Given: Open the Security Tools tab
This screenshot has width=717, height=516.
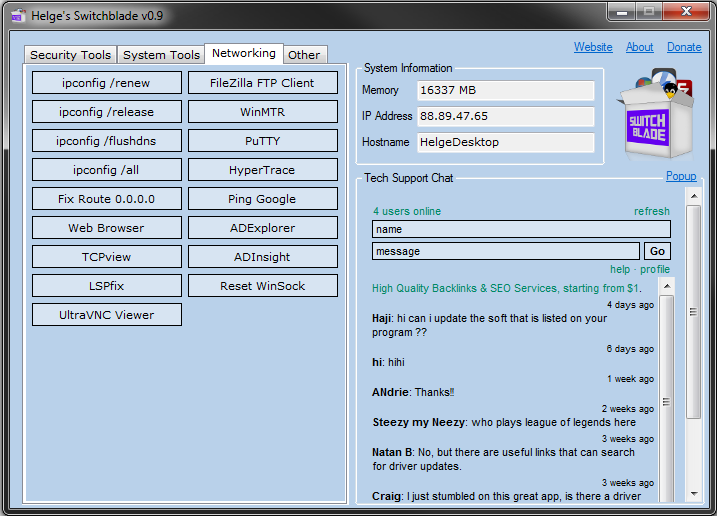Looking at the screenshot, I should 70,55.
